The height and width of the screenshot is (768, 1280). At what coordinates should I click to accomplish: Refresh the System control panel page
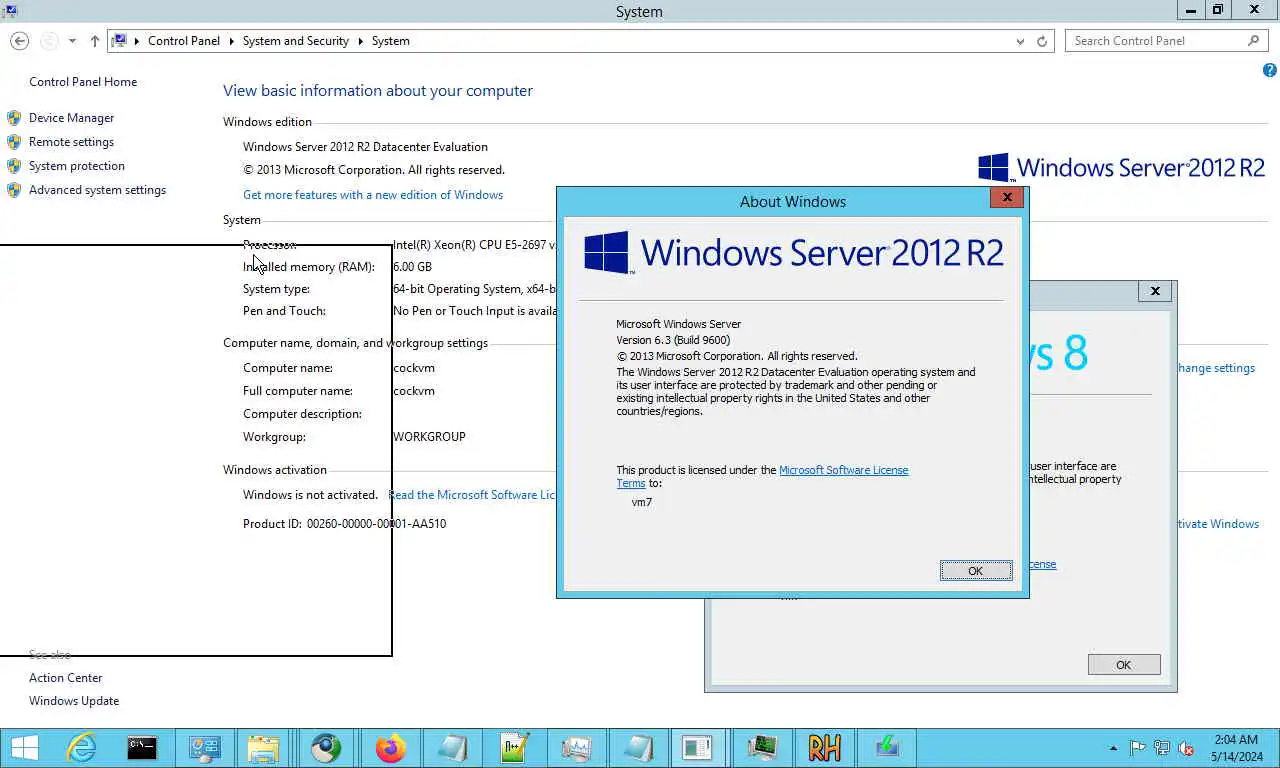pos(1042,41)
